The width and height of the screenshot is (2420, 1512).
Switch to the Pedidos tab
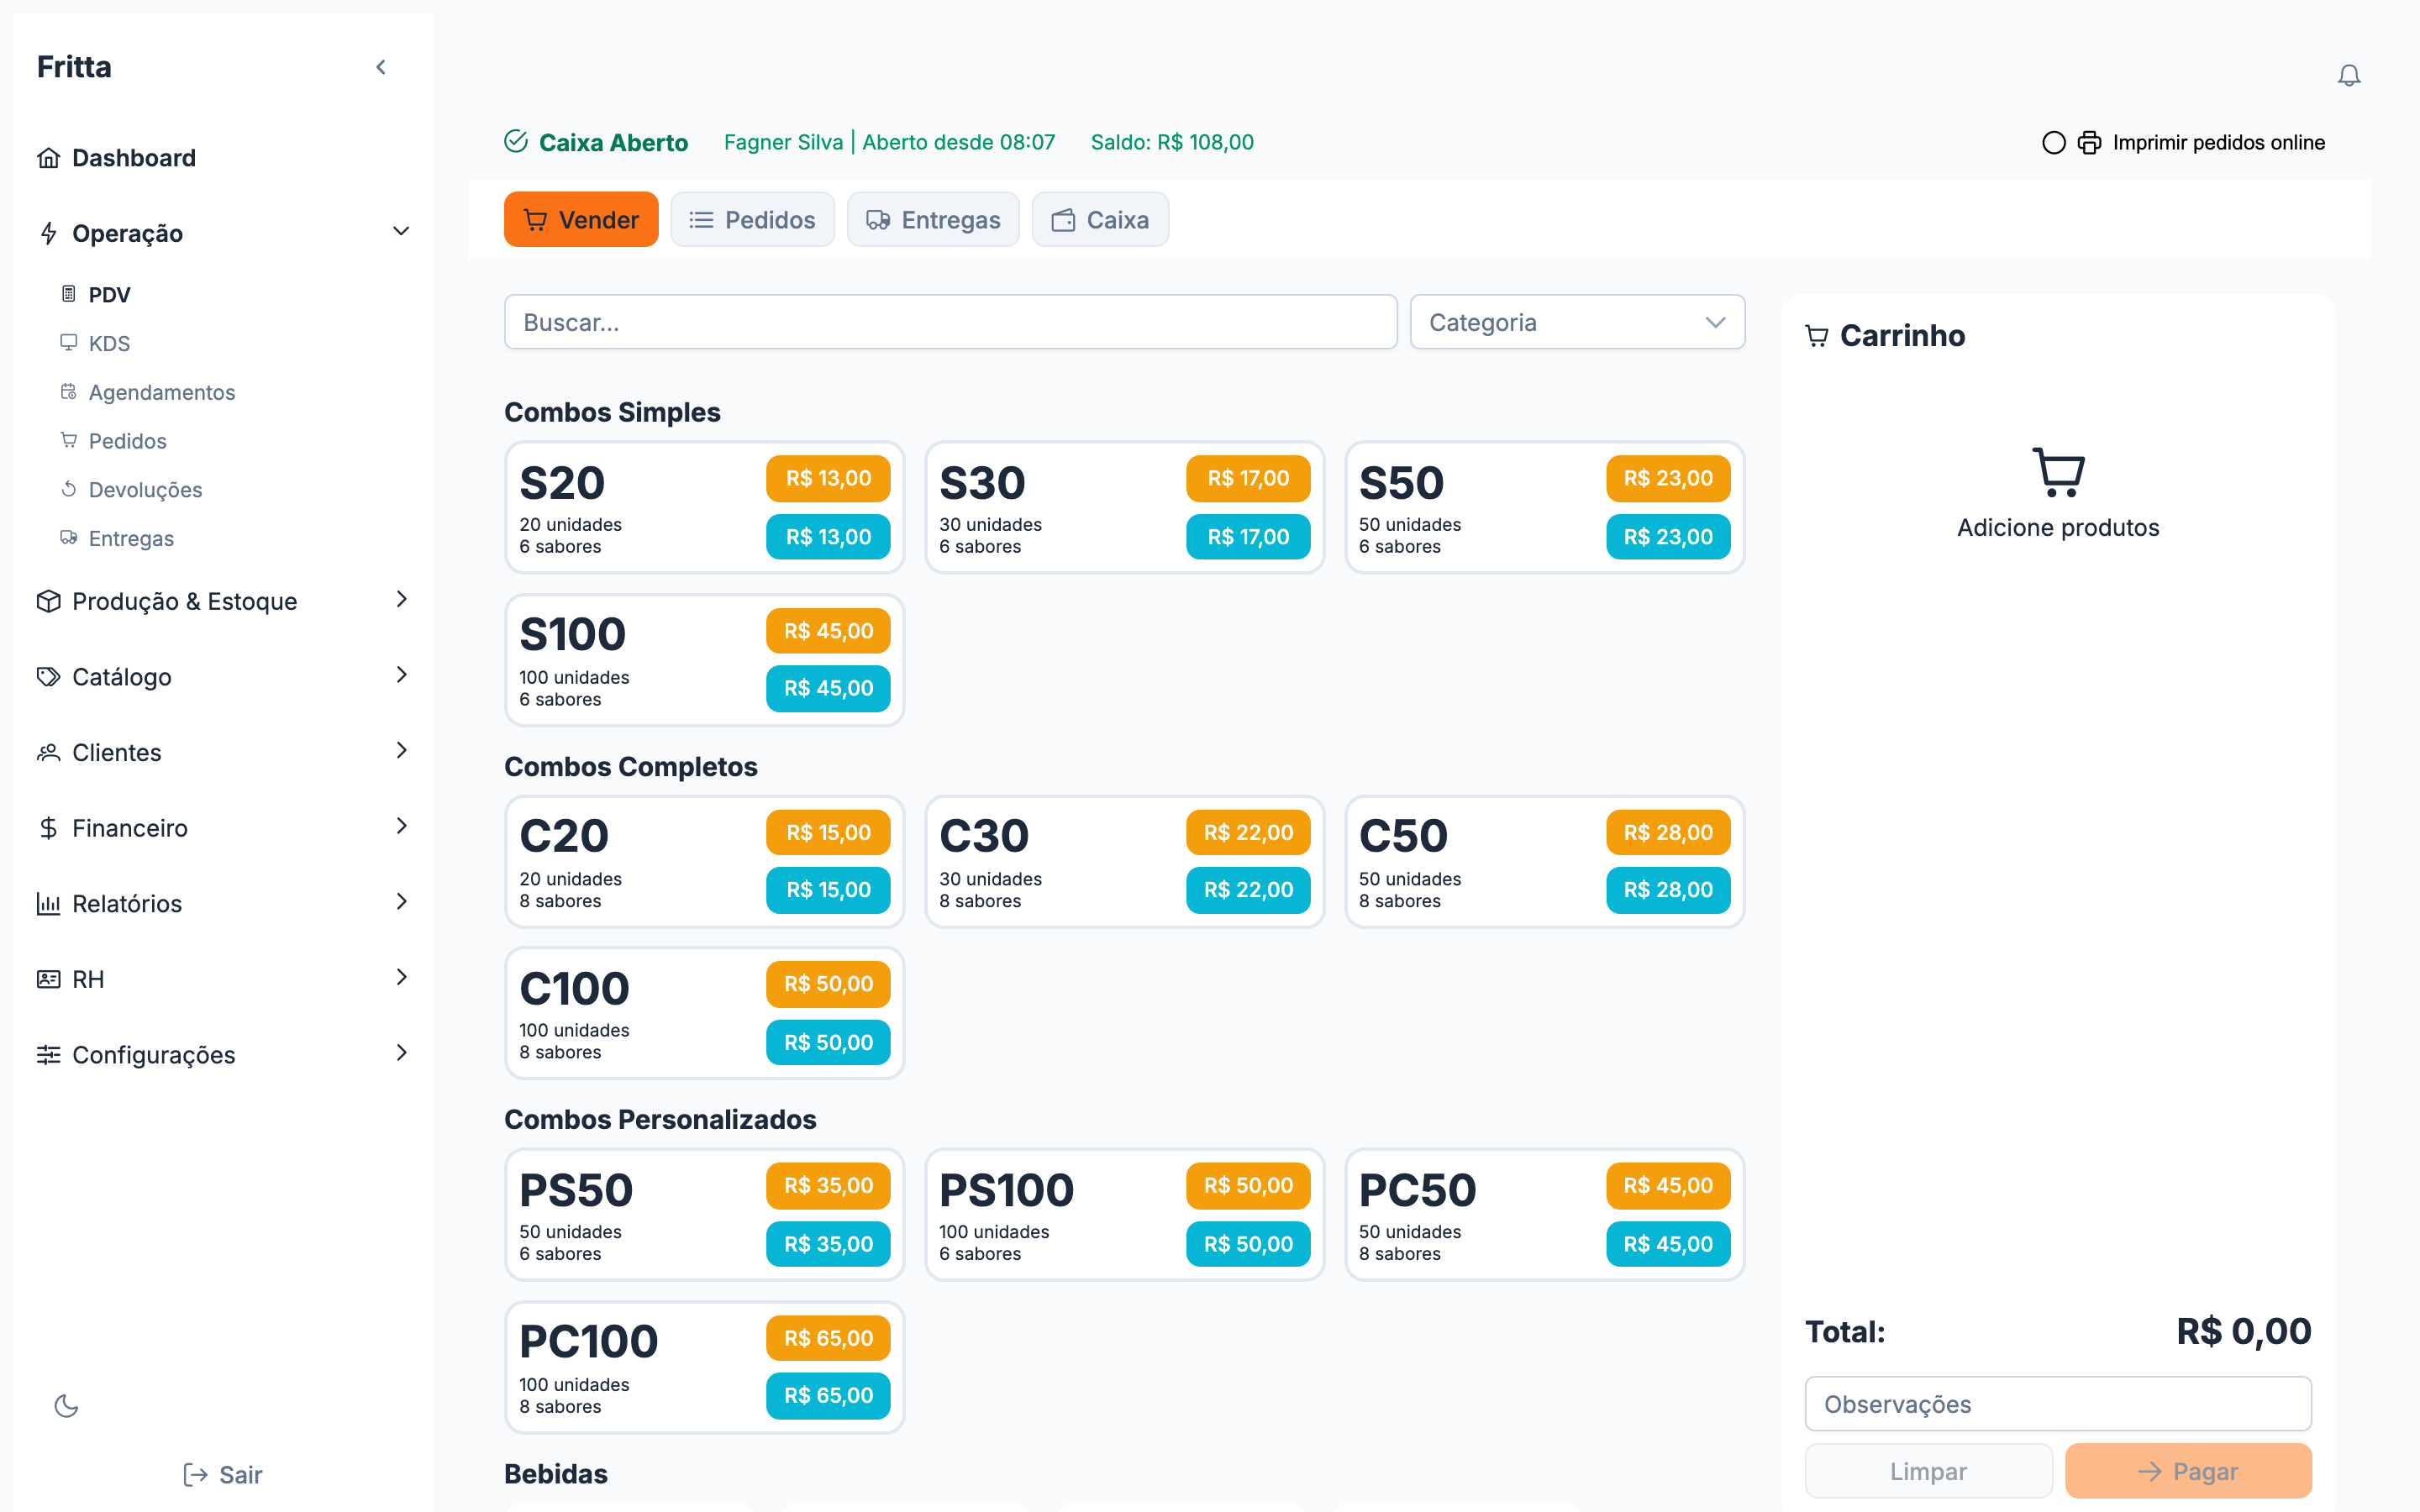tap(752, 219)
